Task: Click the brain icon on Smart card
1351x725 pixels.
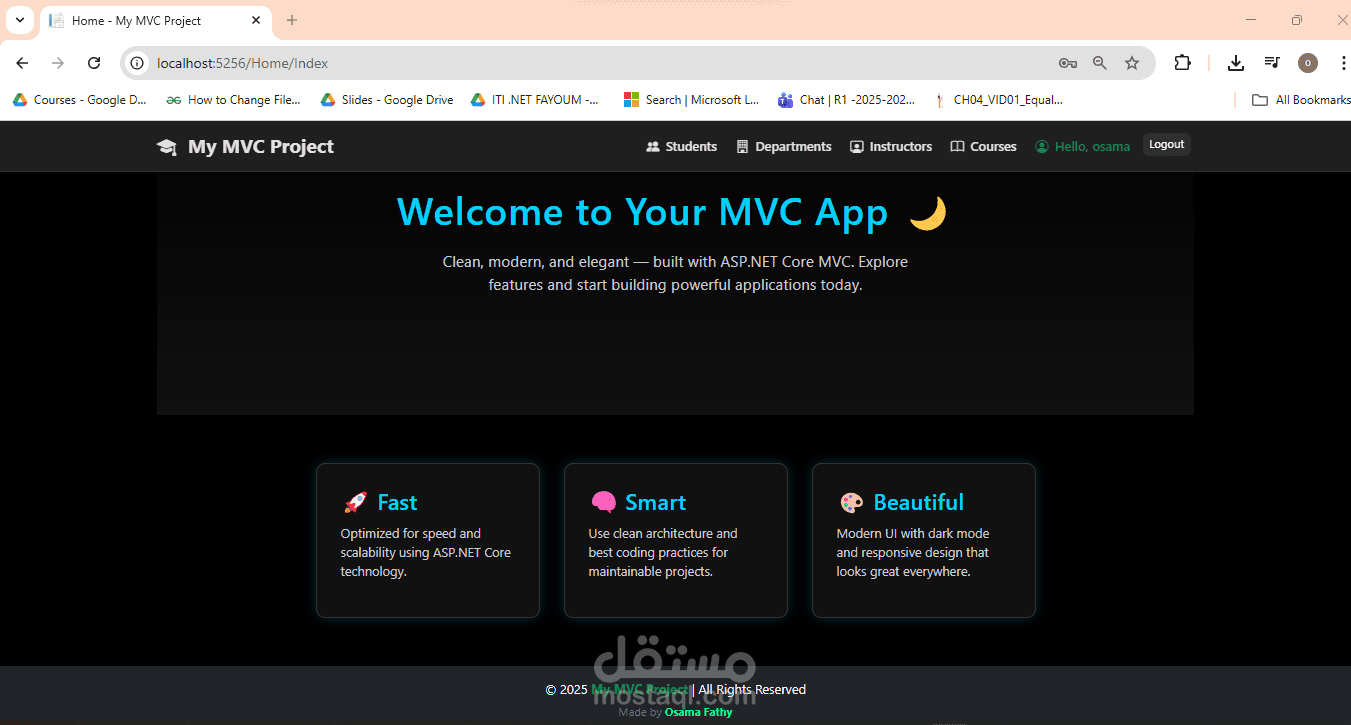Action: [x=603, y=502]
